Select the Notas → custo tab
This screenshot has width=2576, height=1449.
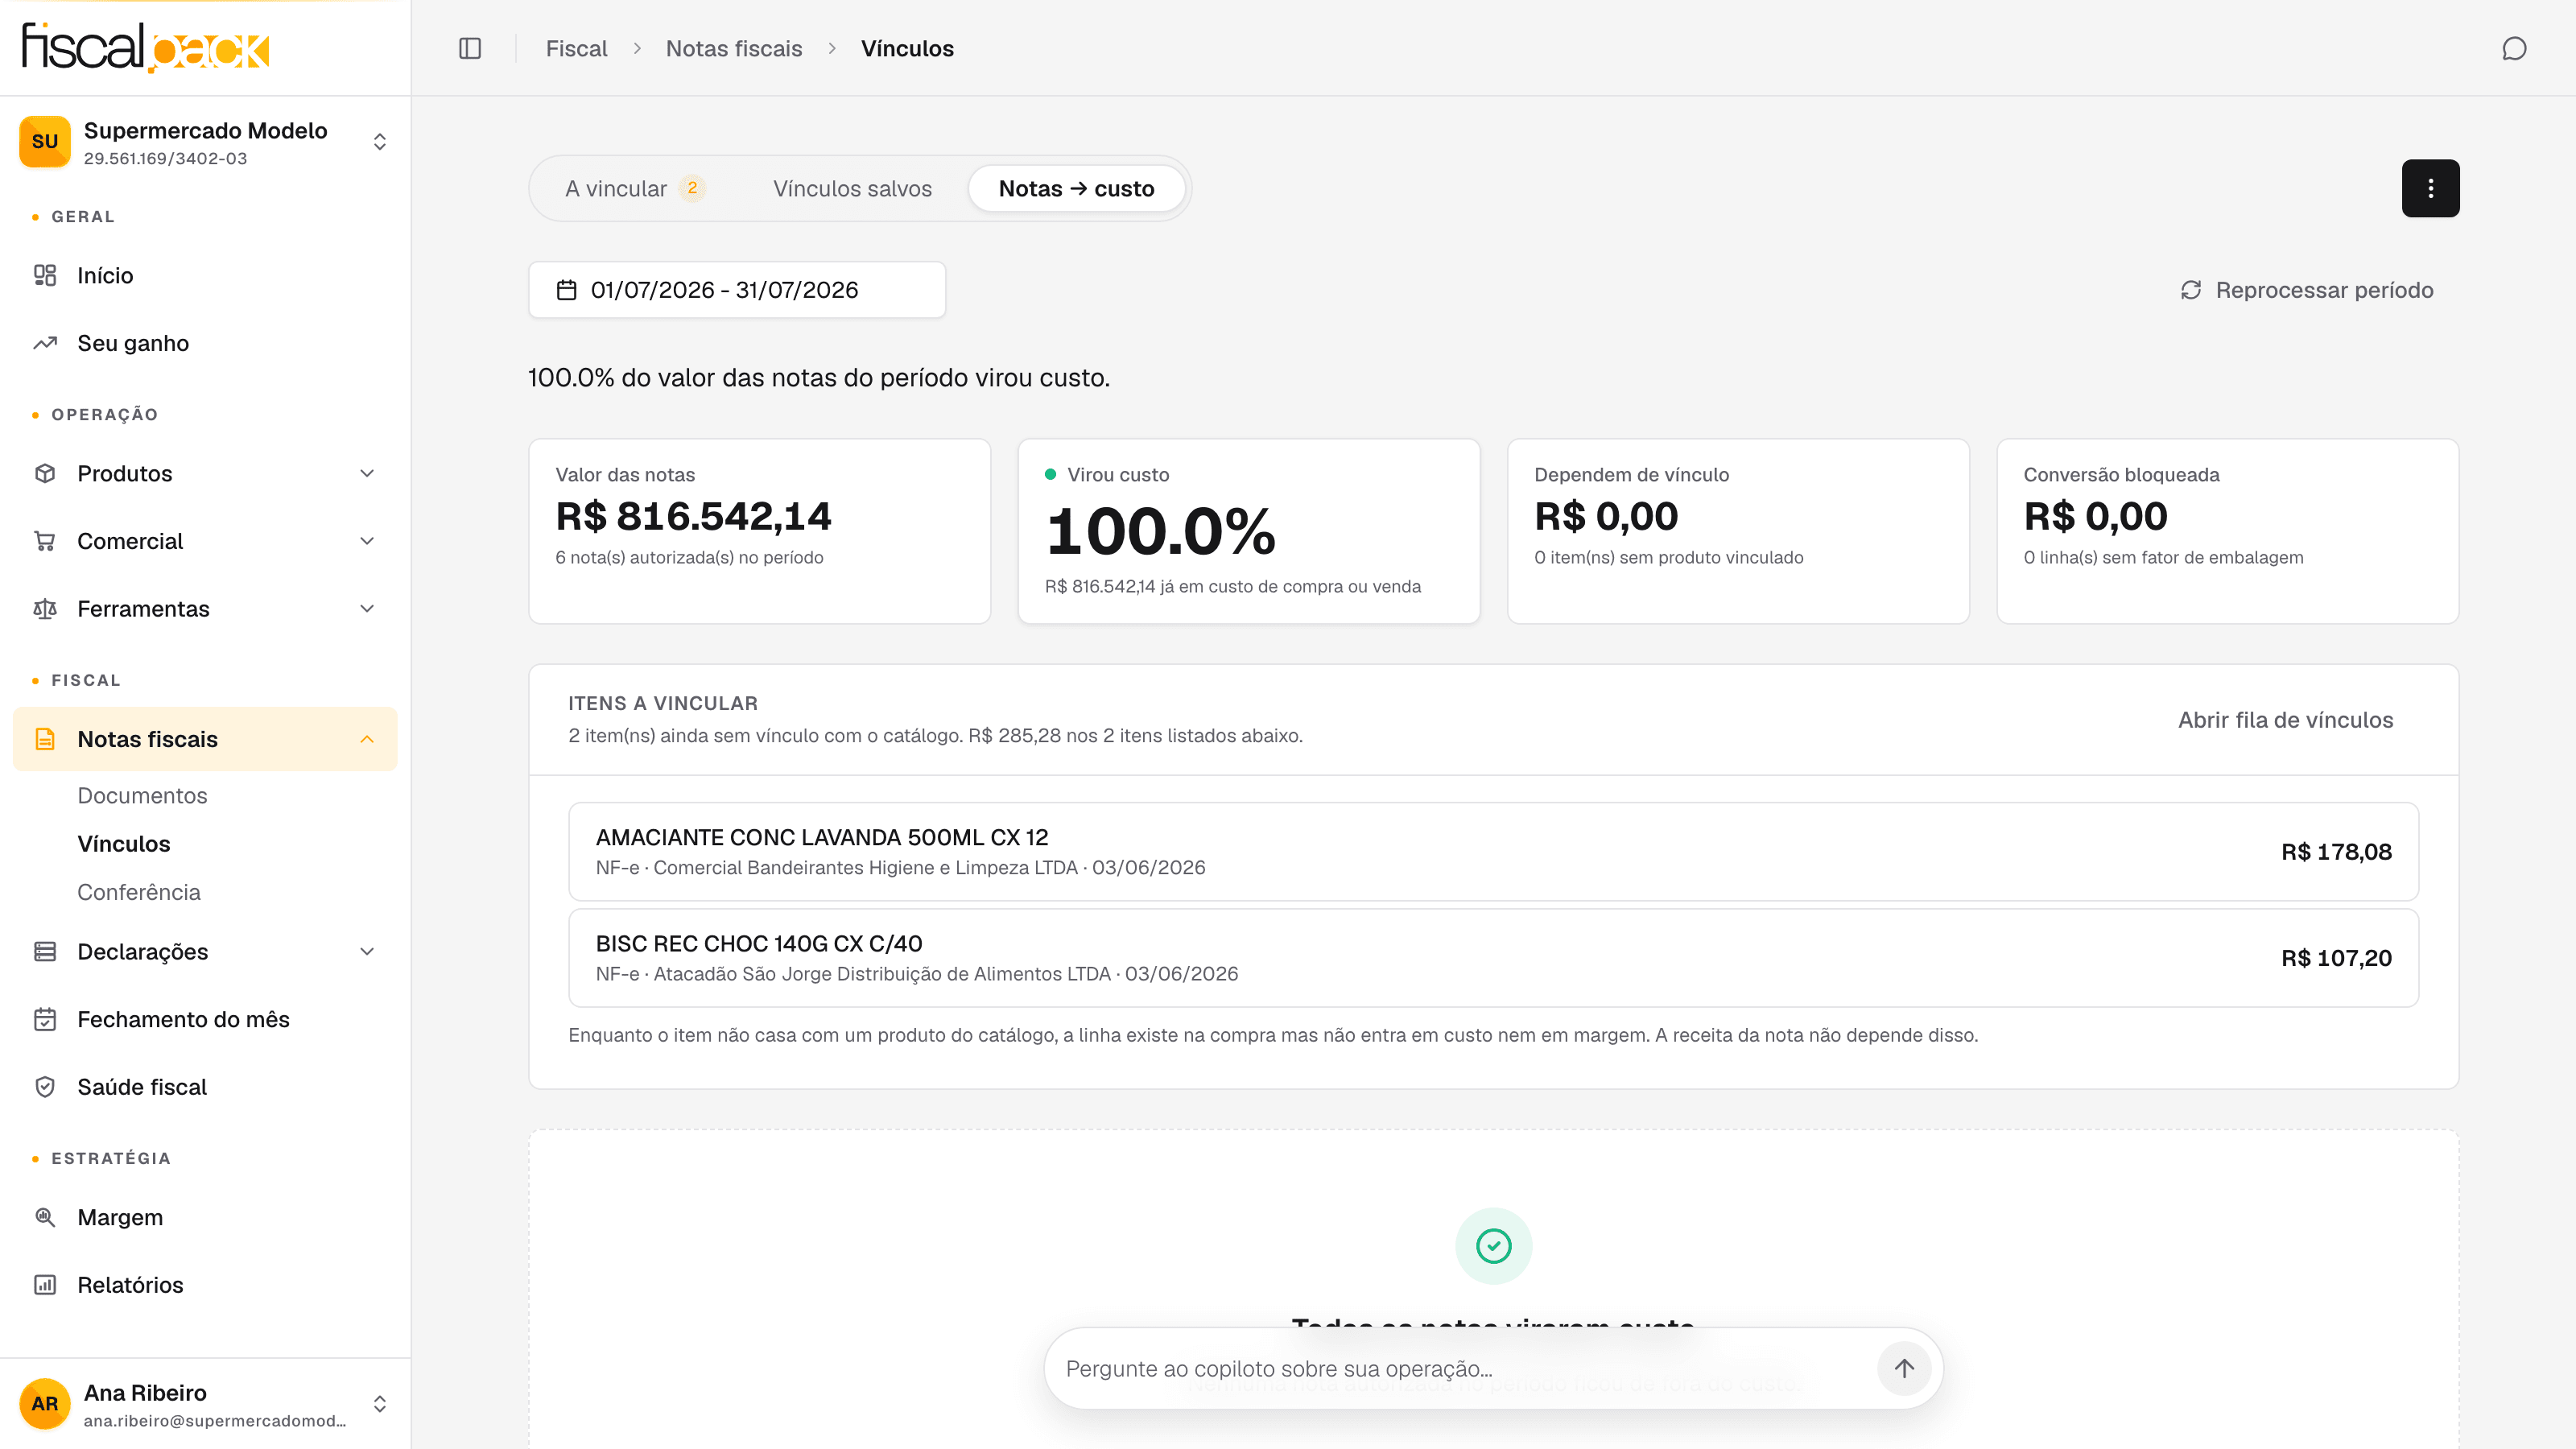[x=1076, y=188]
